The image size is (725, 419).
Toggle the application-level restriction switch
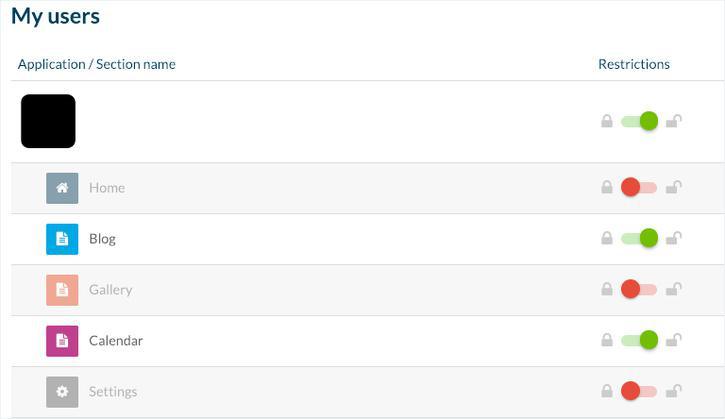tap(640, 122)
